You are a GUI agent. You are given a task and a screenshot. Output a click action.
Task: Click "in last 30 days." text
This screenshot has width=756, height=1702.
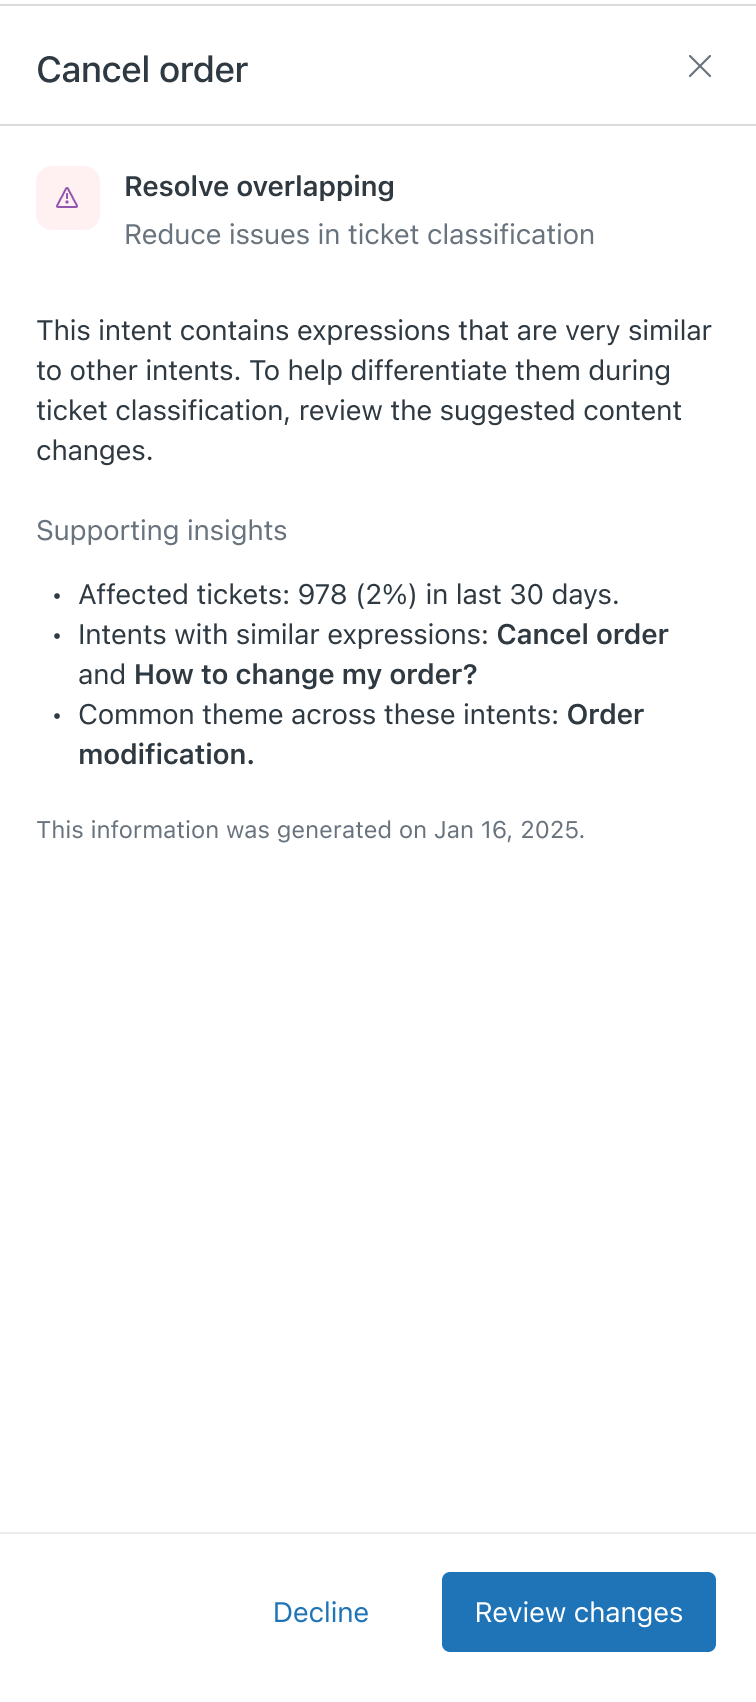click(x=522, y=595)
